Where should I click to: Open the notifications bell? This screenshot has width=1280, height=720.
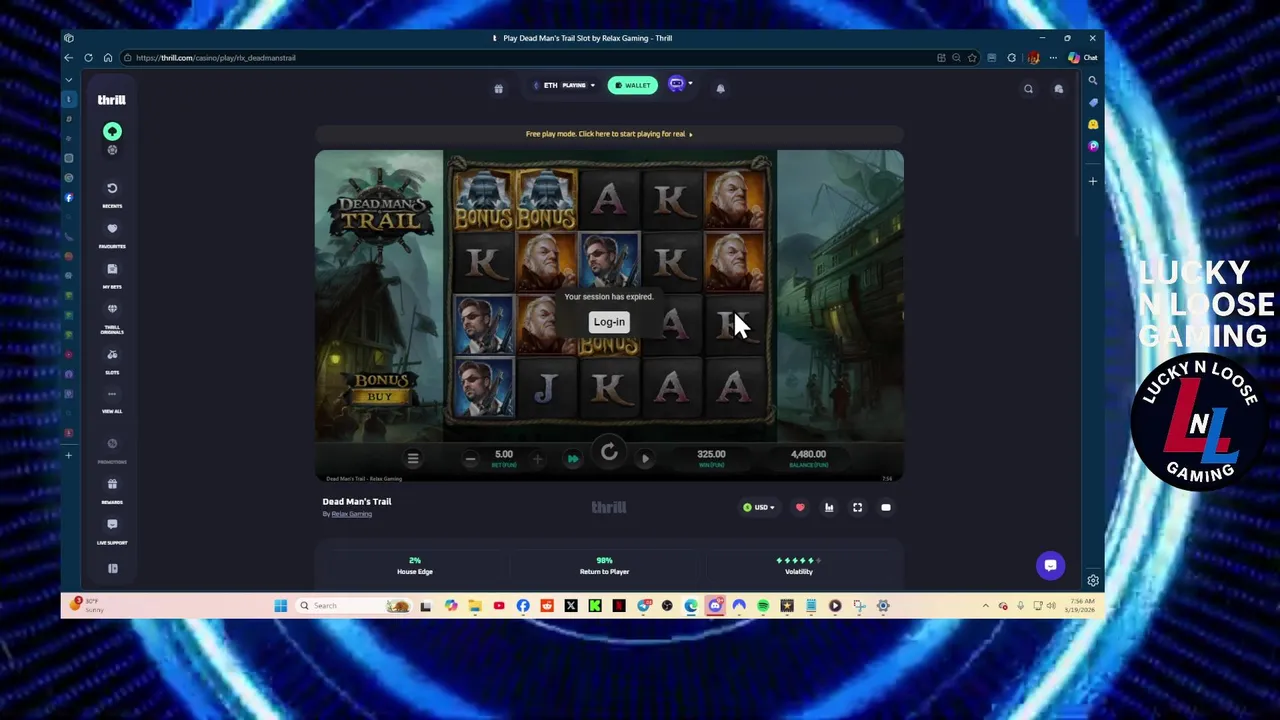tap(720, 88)
